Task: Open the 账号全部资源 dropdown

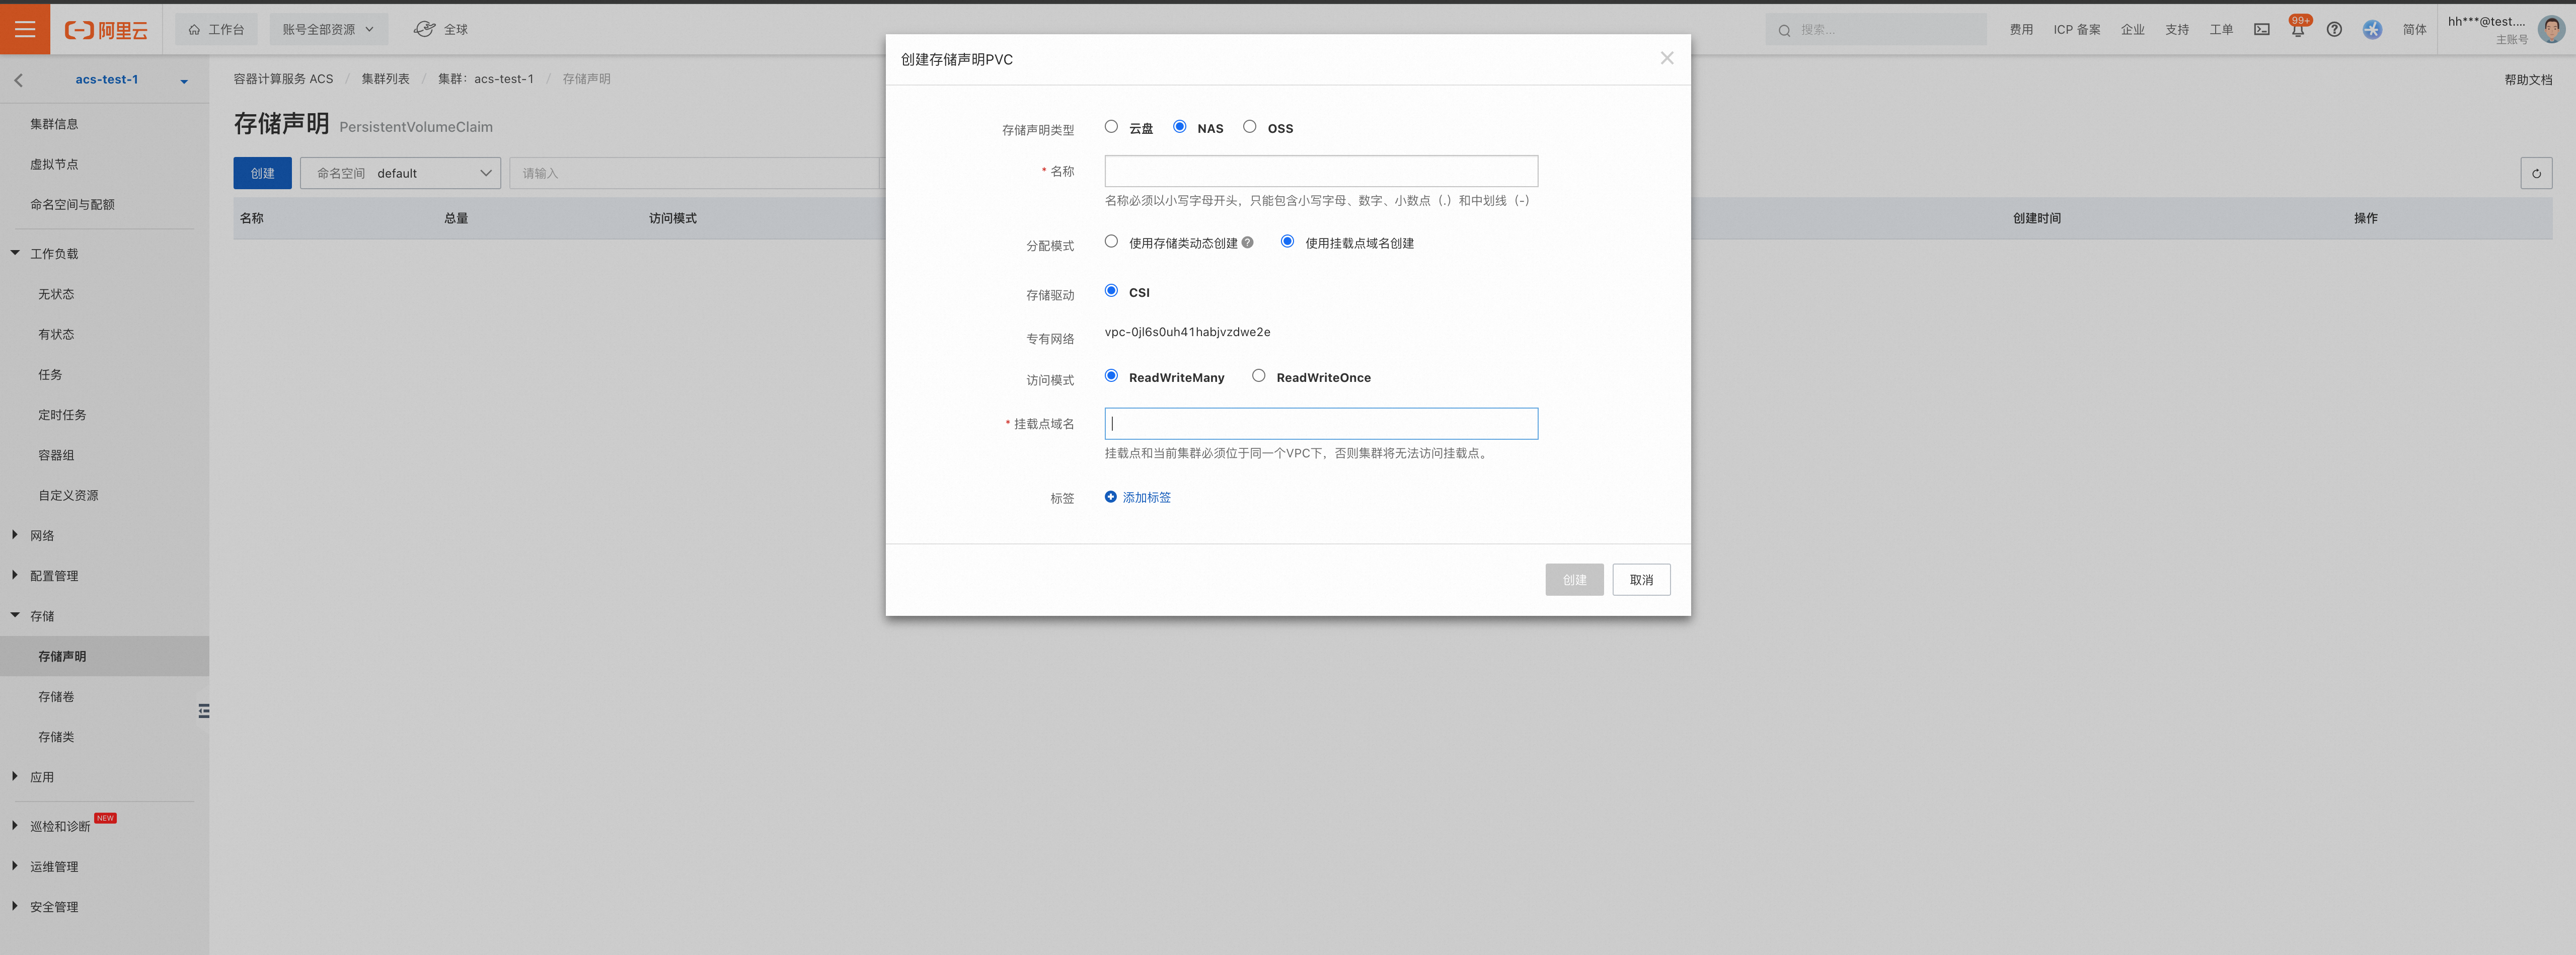Action: point(328,30)
